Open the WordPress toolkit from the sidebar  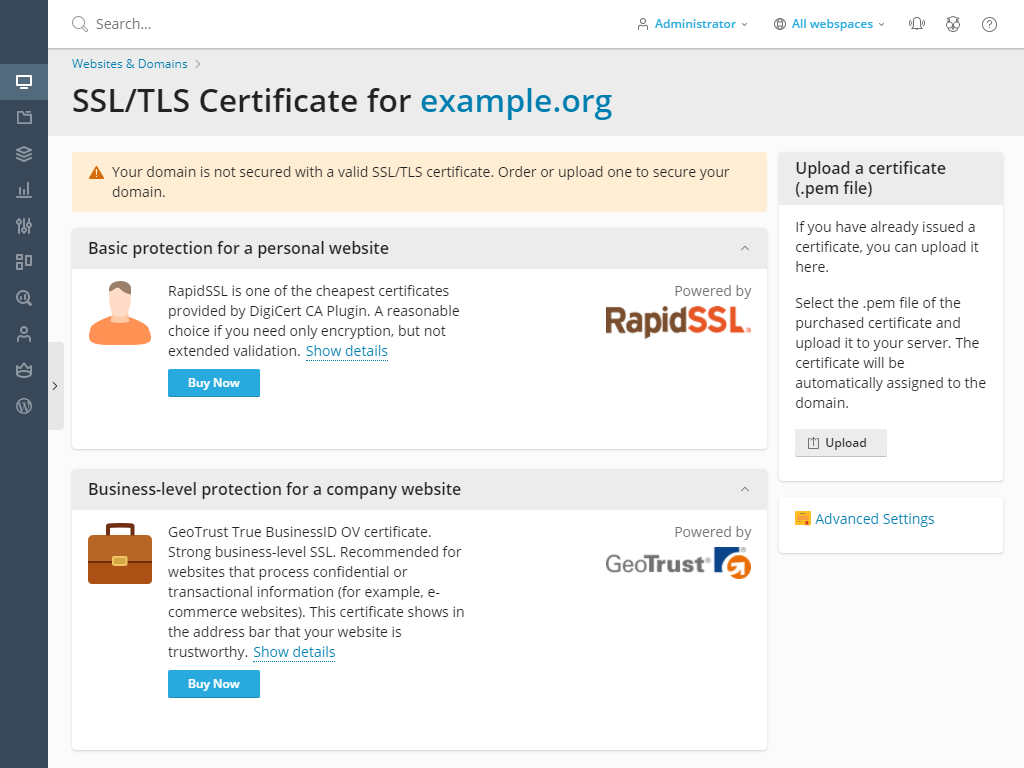click(x=24, y=406)
